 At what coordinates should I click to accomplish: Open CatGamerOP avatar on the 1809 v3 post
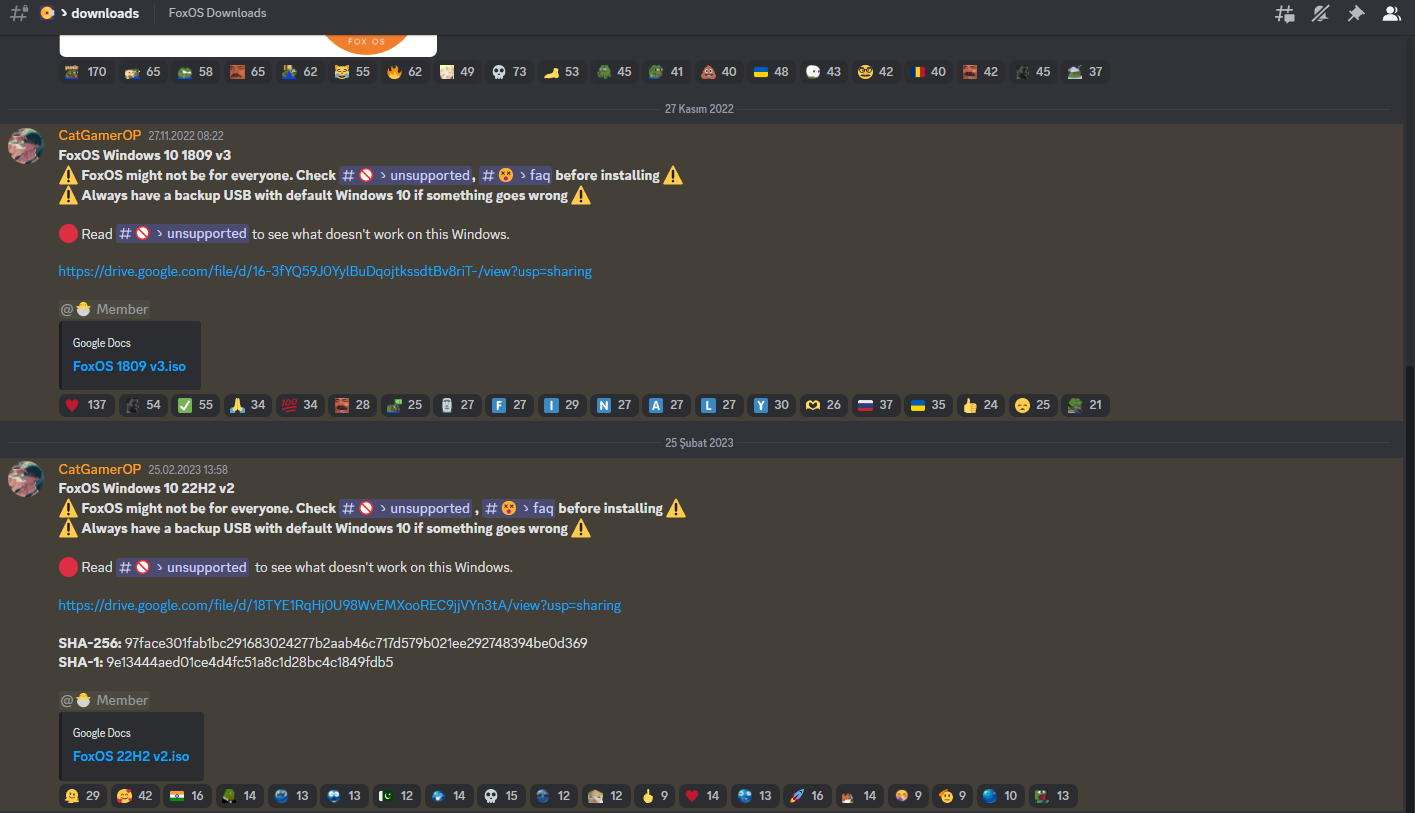pos(26,146)
